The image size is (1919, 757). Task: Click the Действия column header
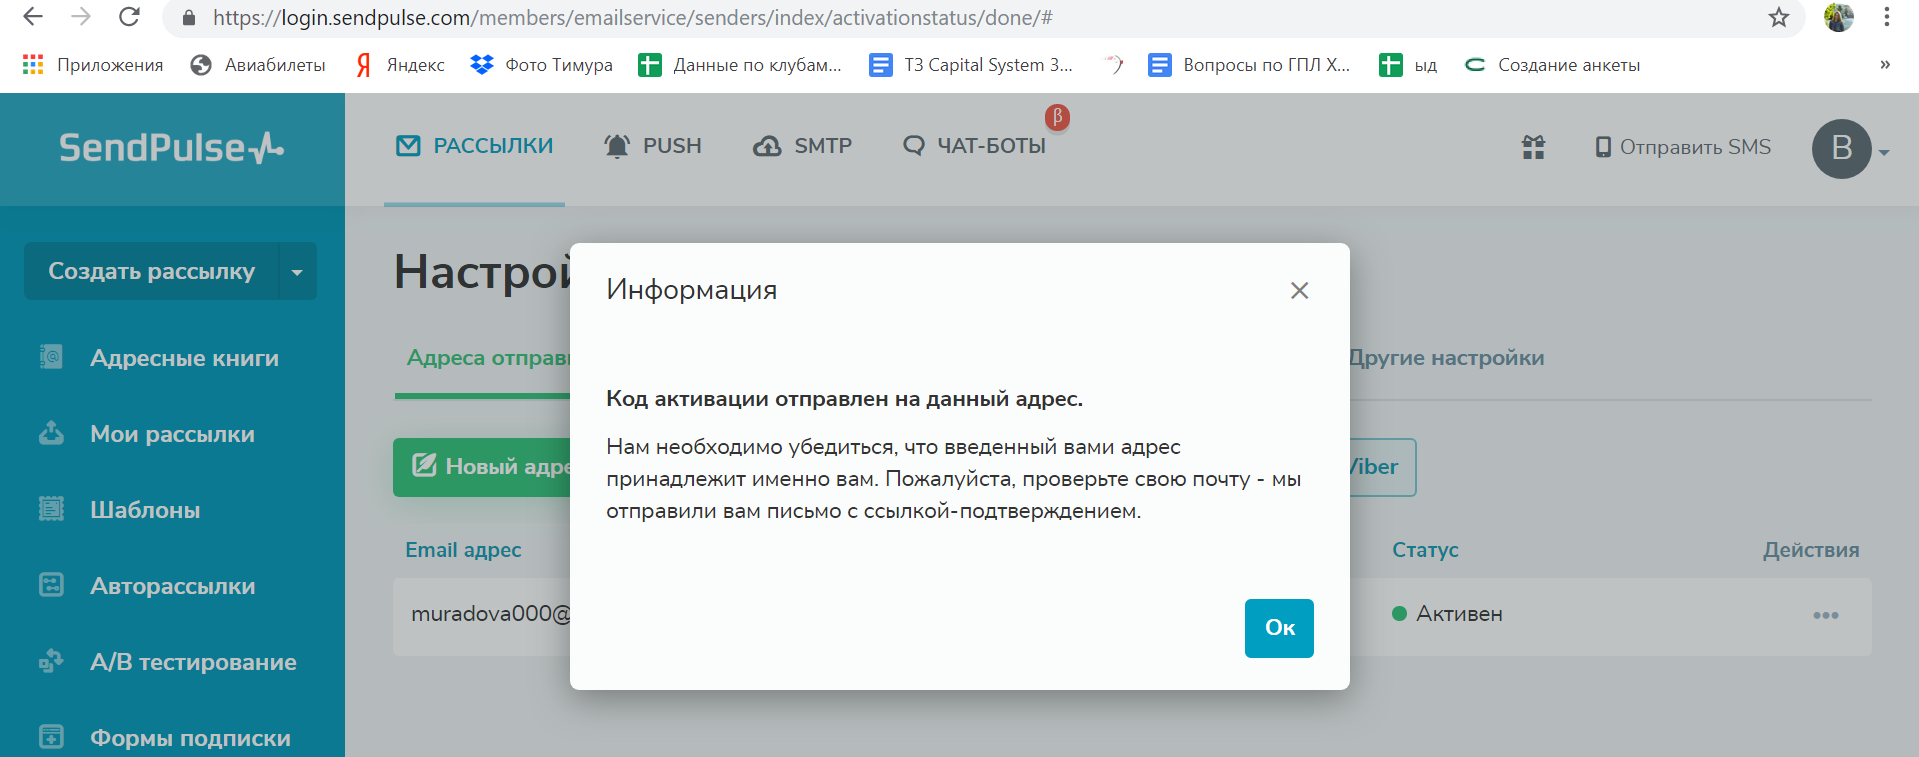(x=1811, y=550)
